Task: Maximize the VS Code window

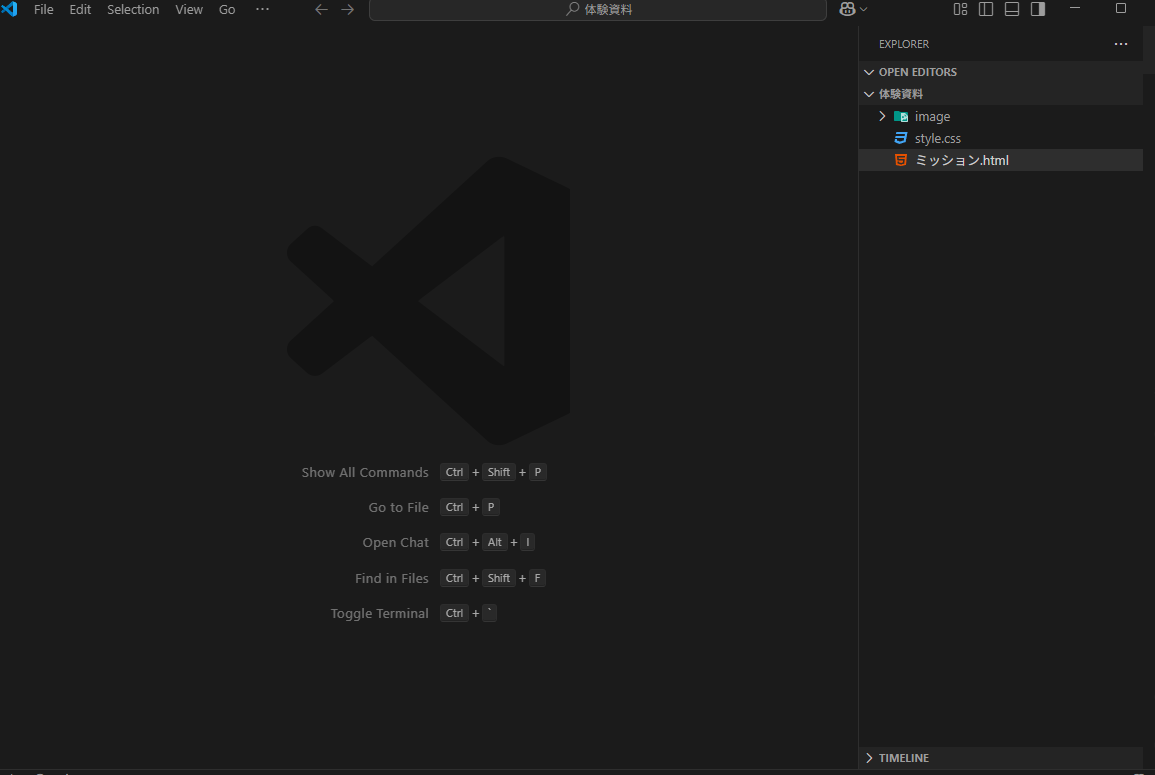Action: (x=1121, y=8)
